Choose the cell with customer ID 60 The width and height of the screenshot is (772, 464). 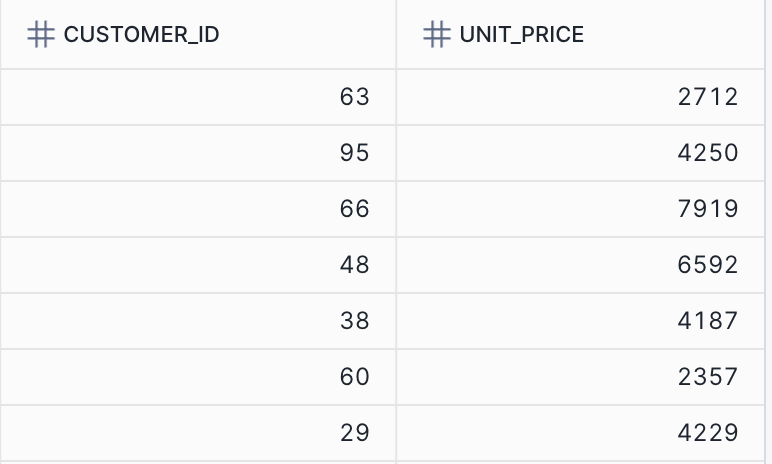(x=354, y=377)
